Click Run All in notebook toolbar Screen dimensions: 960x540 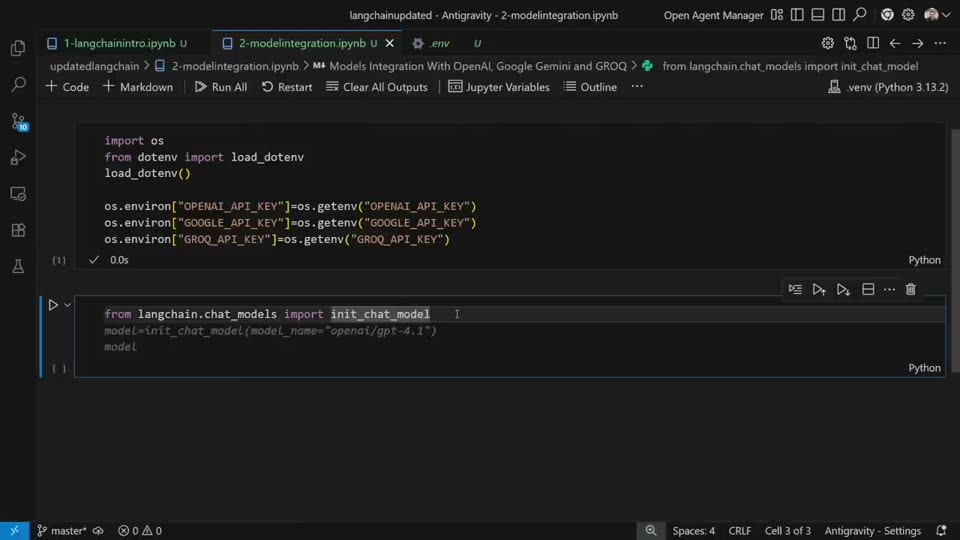click(x=221, y=87)
